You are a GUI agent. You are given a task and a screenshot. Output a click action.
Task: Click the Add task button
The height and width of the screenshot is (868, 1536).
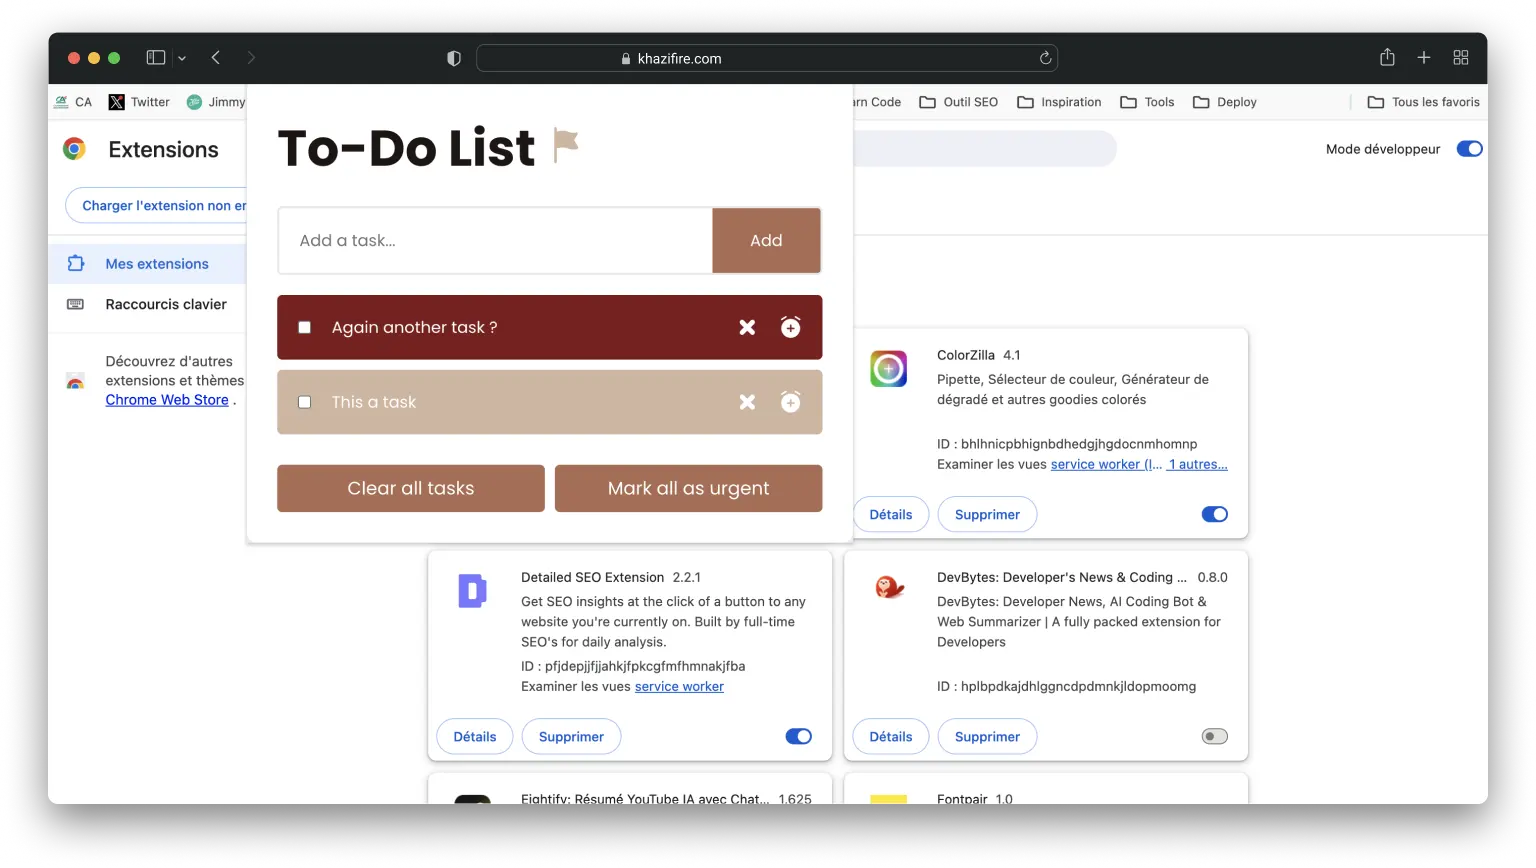[766, 240]
